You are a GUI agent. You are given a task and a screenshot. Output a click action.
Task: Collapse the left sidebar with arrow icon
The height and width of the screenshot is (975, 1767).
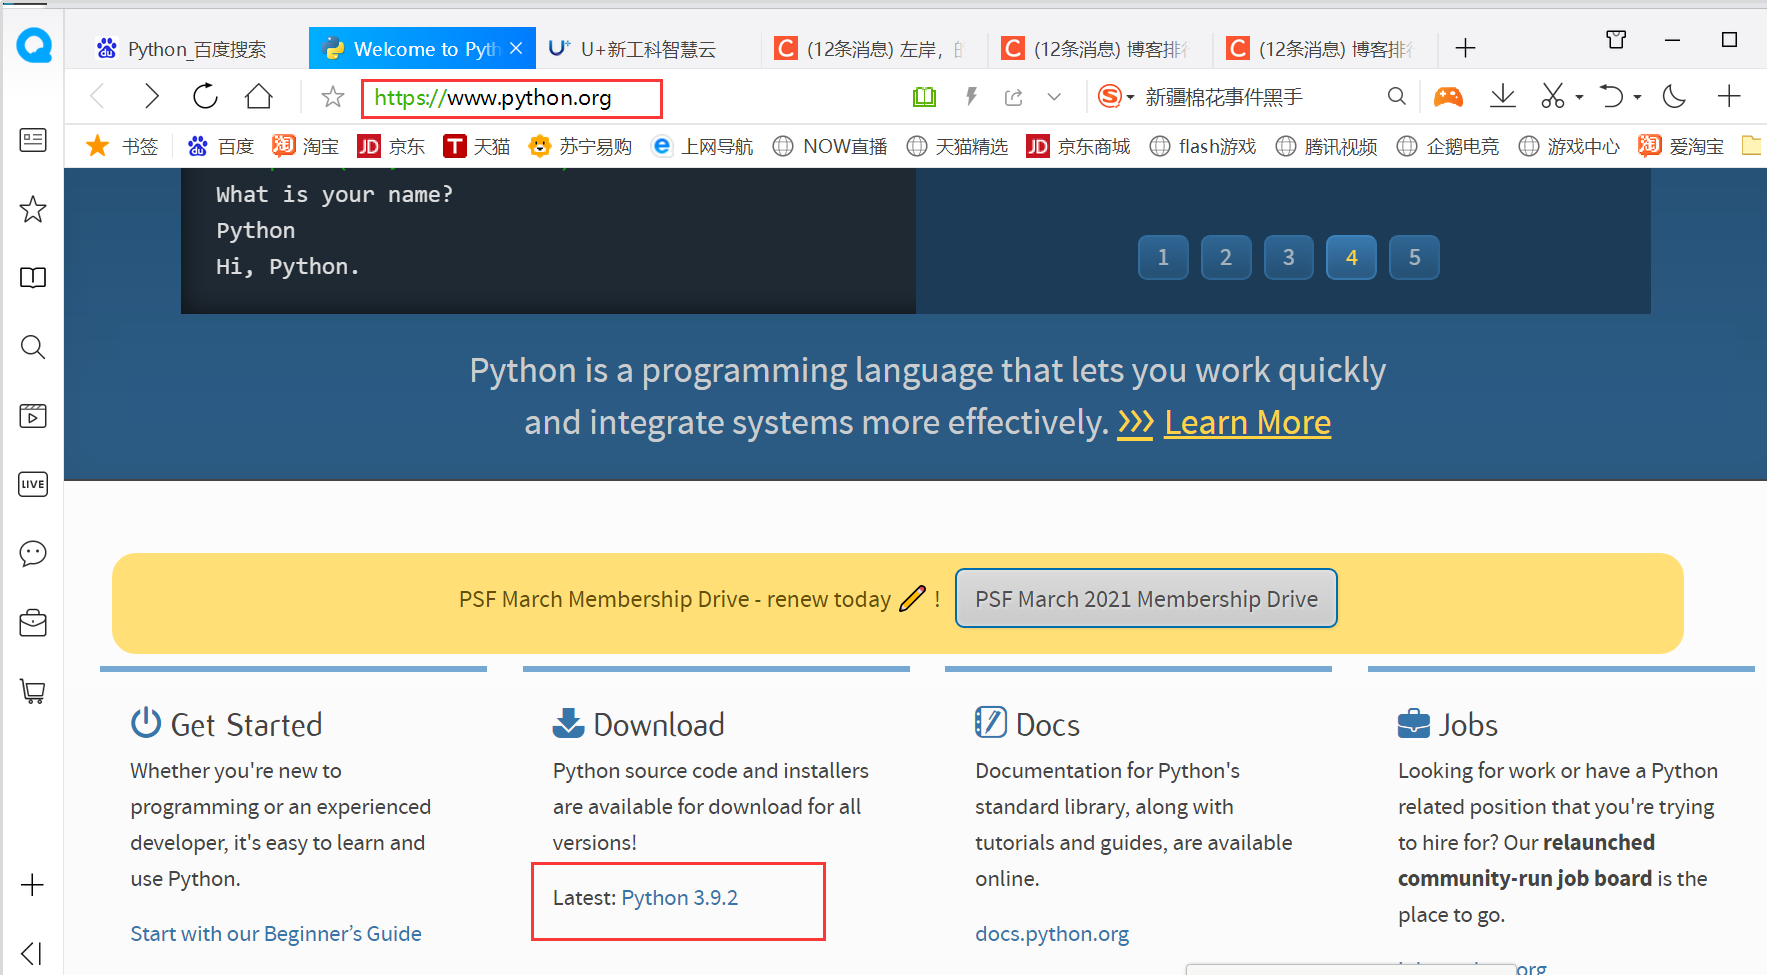[x=32, y=953]
